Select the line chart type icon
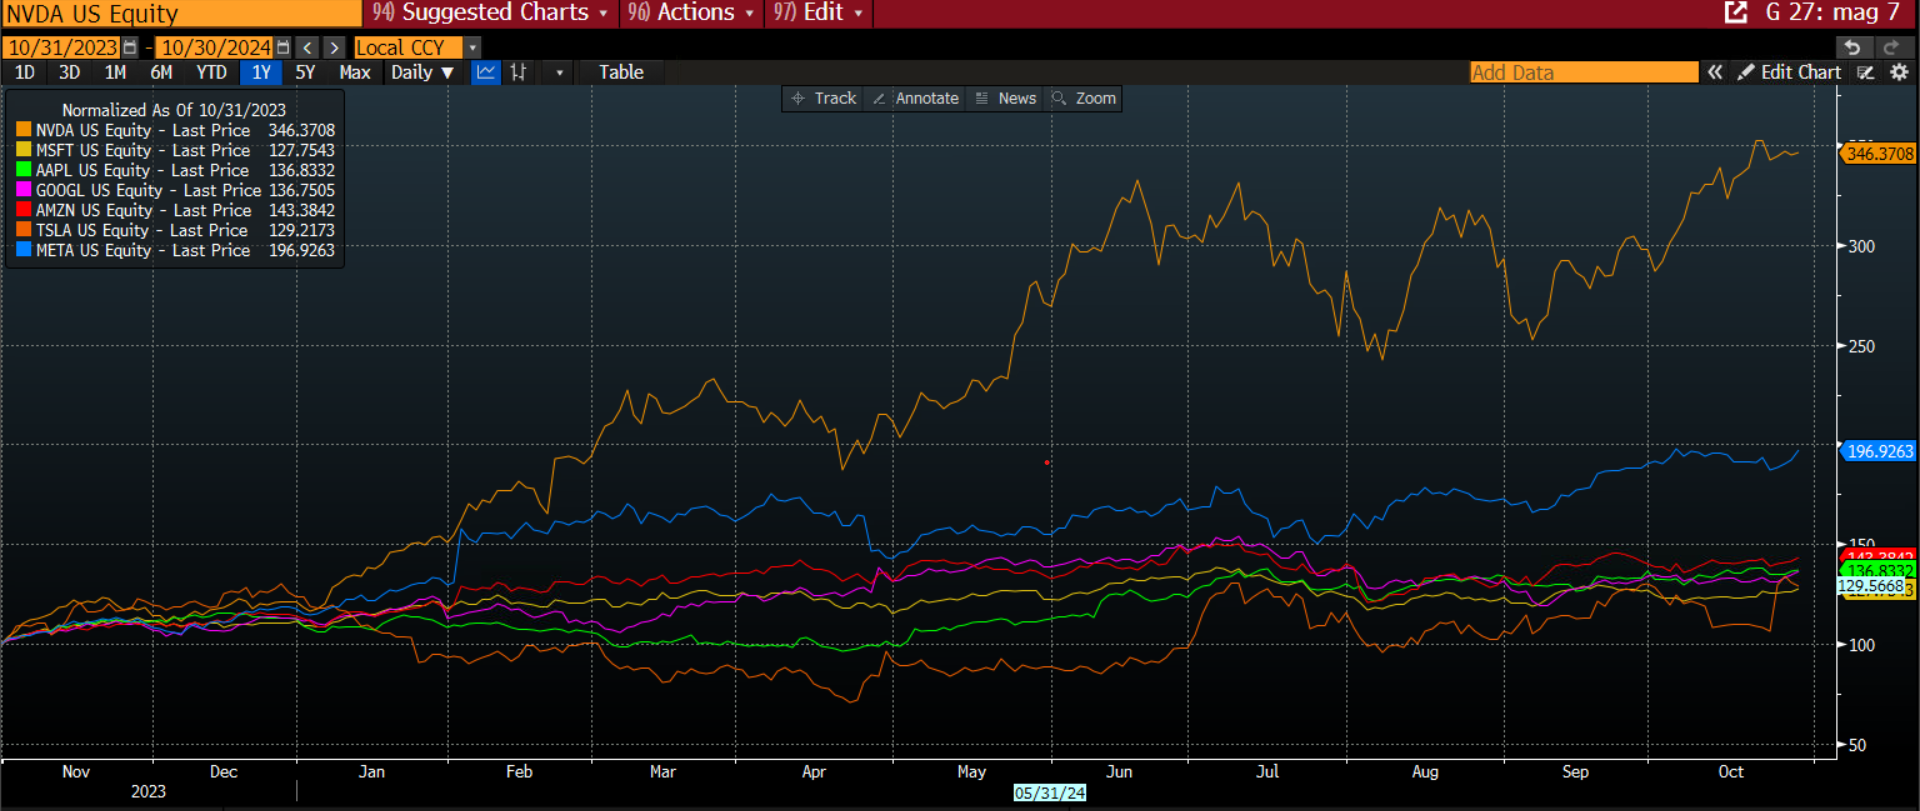This screenshot has height=811, width=1920. (485, 72)
